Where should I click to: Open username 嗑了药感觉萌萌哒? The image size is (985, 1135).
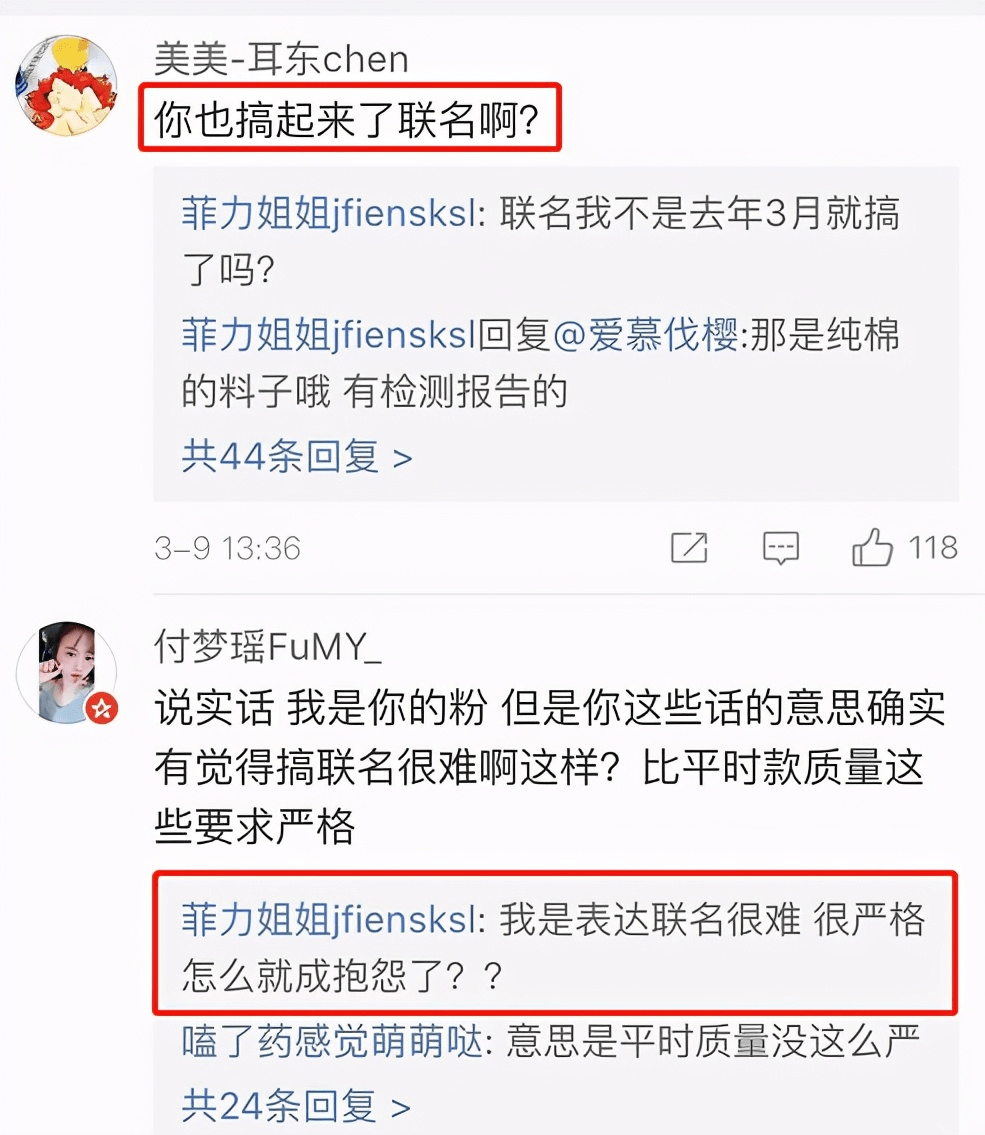point(332,1042)
